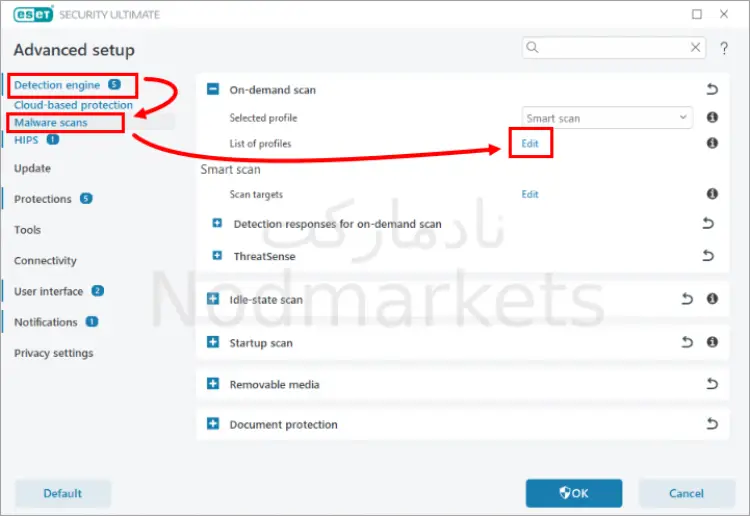The width and height of the screenshot is (750, 516).
Task: Click the Smart scan heading text
Action: point(231,170)
